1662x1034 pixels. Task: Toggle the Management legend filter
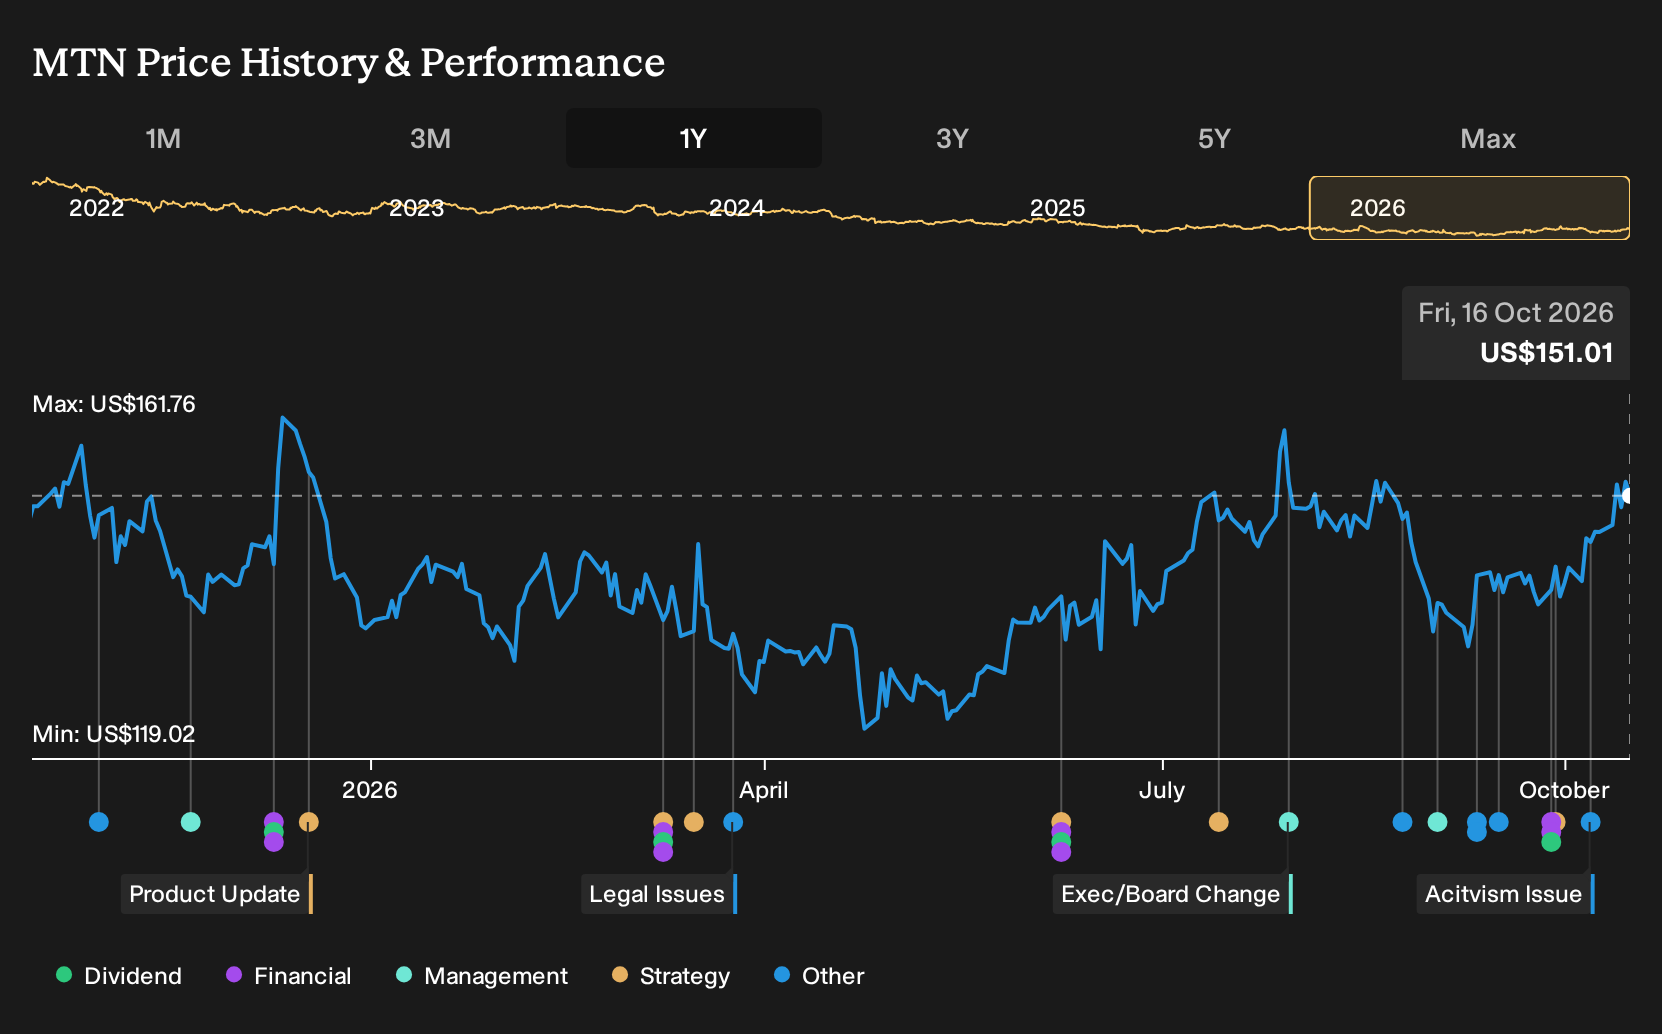click(482, 976)
